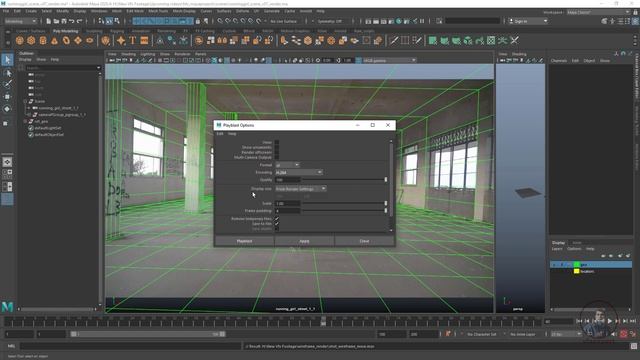
Task: Click the Apply button in Playblast Options
Action: tap(304, 241)
